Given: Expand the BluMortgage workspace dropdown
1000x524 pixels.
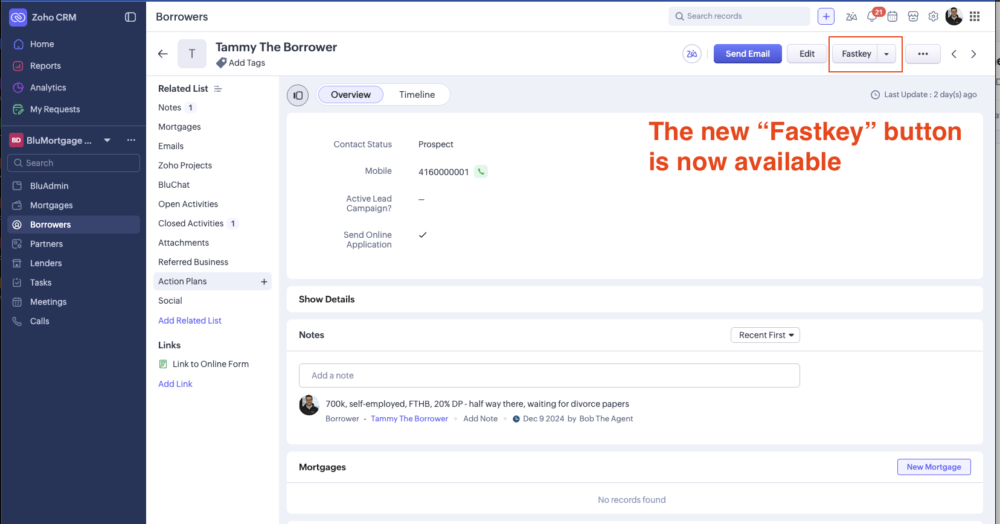Looking at the screenshot, I should pyautogui.click(x=107, y=140).
